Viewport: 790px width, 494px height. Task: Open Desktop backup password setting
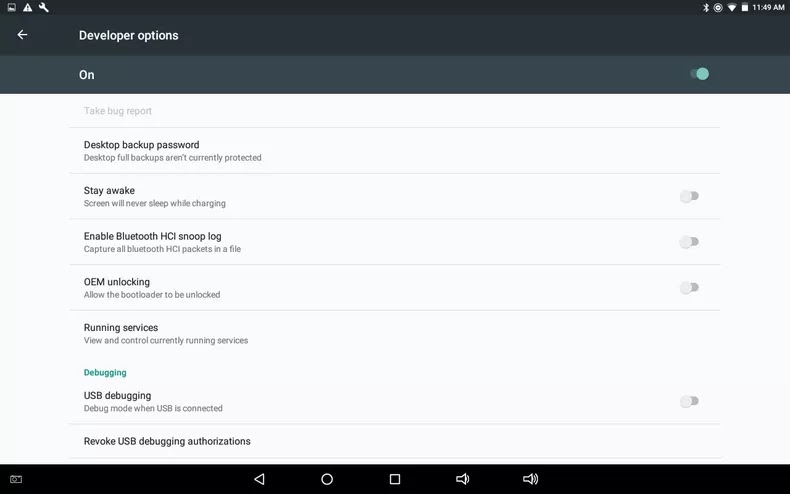click(394, 151)
